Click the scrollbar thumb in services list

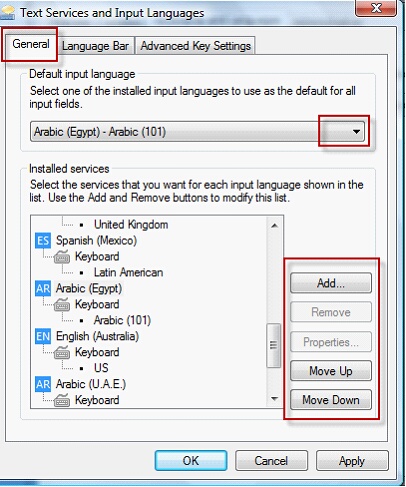click(x=274, y=345)
